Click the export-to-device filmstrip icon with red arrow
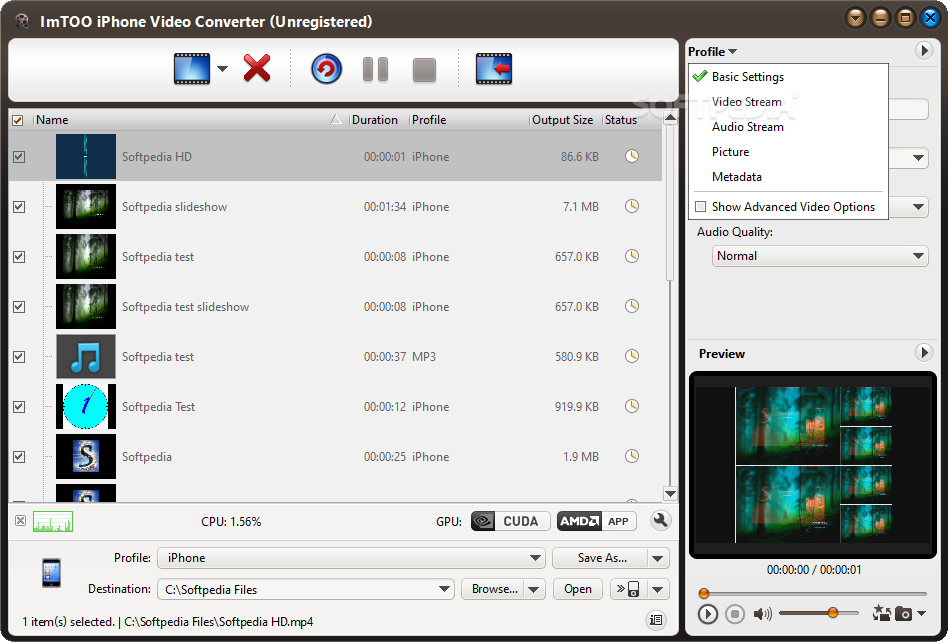Screen dimensions: 948x642 pos(494,69)
